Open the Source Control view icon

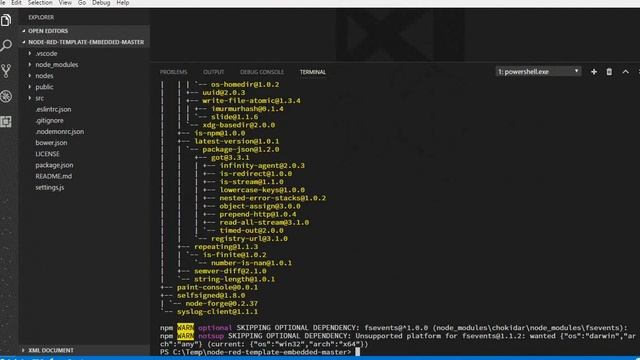[x=6, y=71]
